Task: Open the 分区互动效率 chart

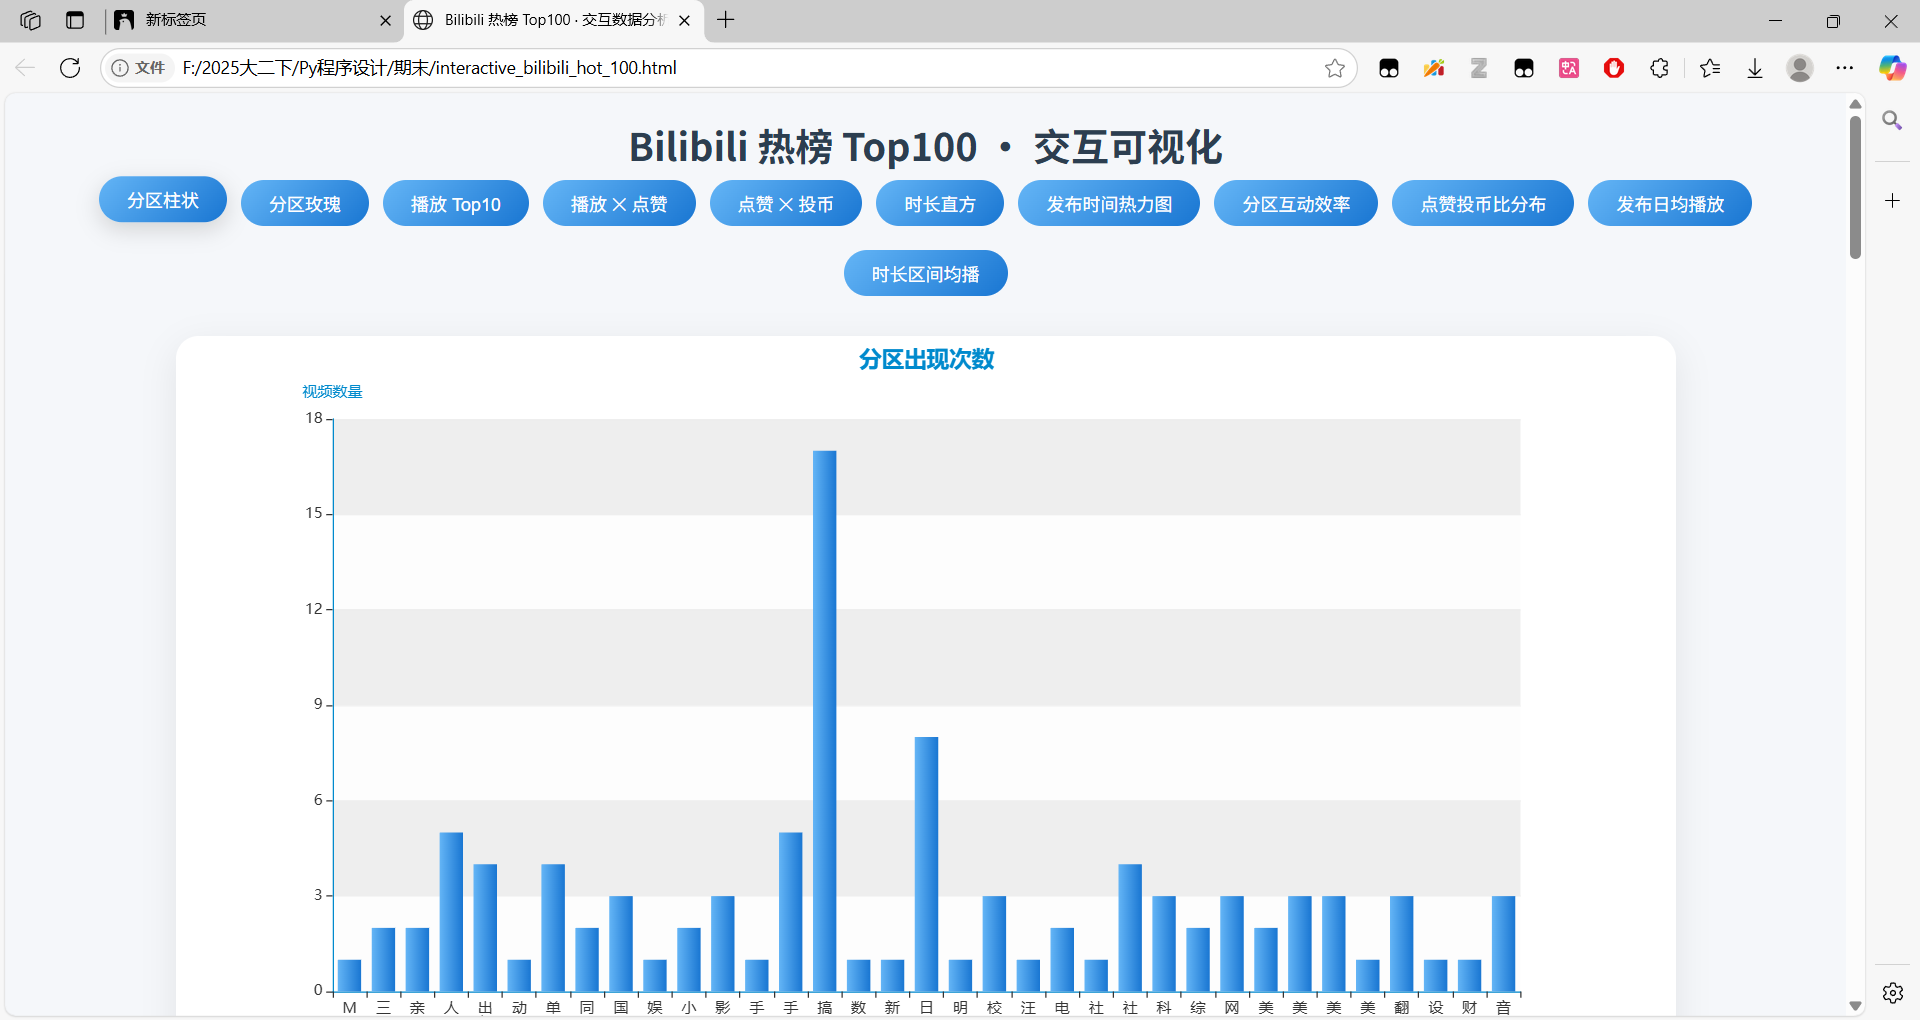Action: (x=1296, y=204)
